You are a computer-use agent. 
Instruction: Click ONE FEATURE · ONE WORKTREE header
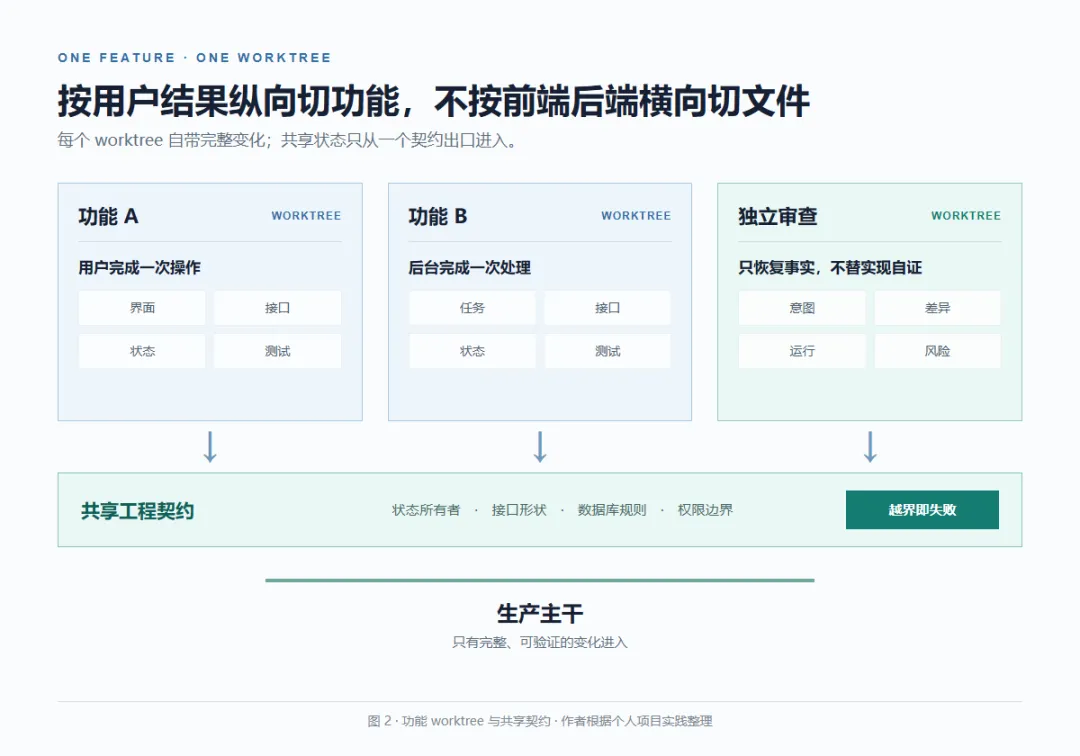(x=194, y=58)
